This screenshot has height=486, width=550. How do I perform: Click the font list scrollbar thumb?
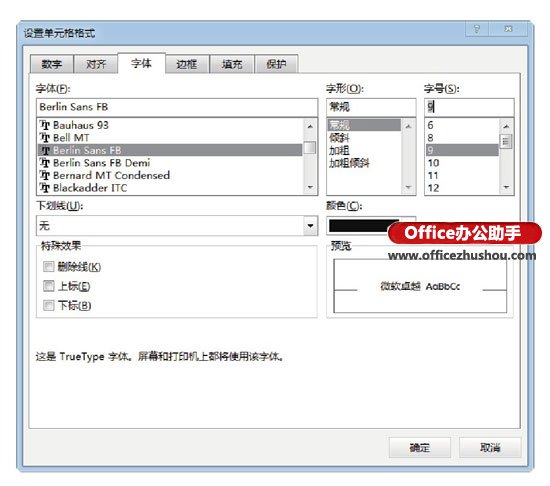pos(310,147)
